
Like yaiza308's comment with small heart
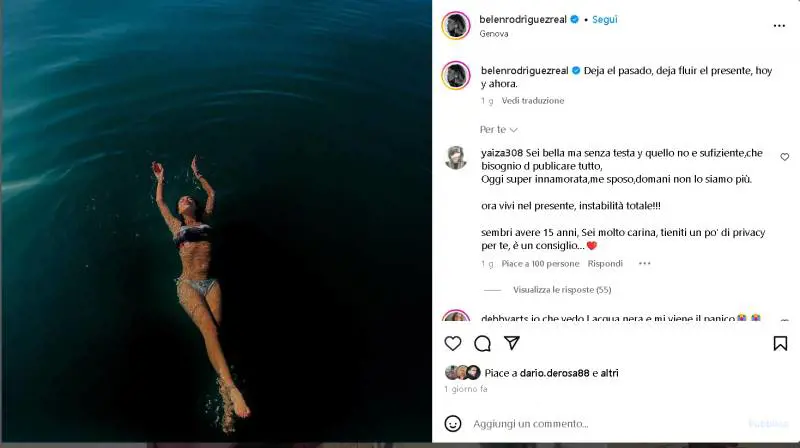pos(784,157)
